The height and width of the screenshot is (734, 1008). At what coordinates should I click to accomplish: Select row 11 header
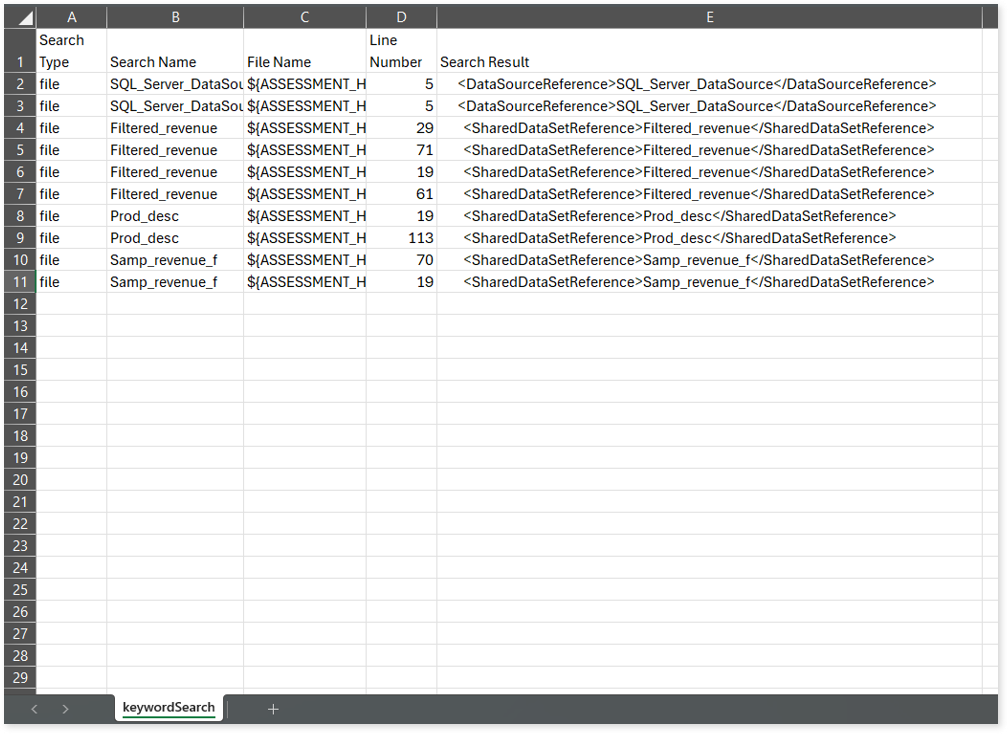tap(20, 282)
